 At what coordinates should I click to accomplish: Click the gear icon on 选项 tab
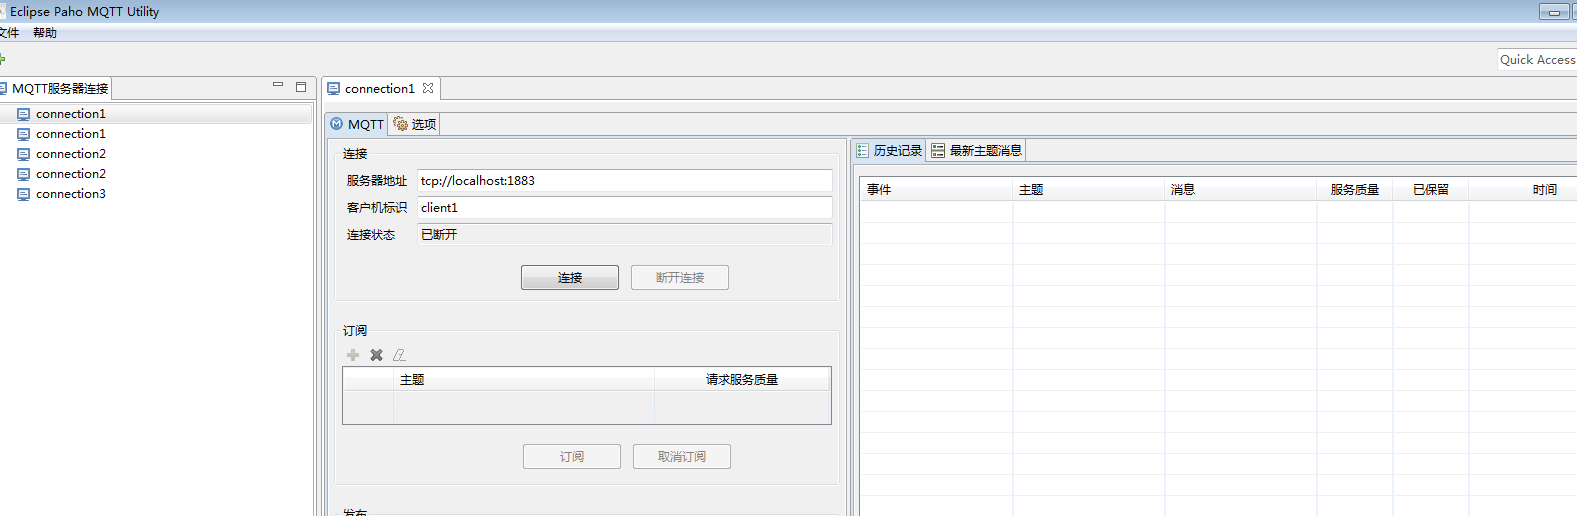[x=400, y=124]
